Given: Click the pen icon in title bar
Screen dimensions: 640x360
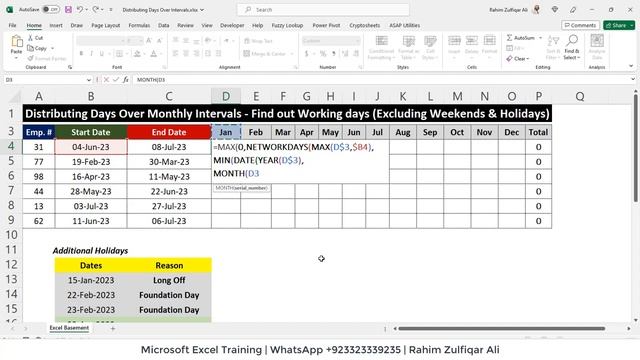Looking at the screenshot, I should tap(573, 9).
